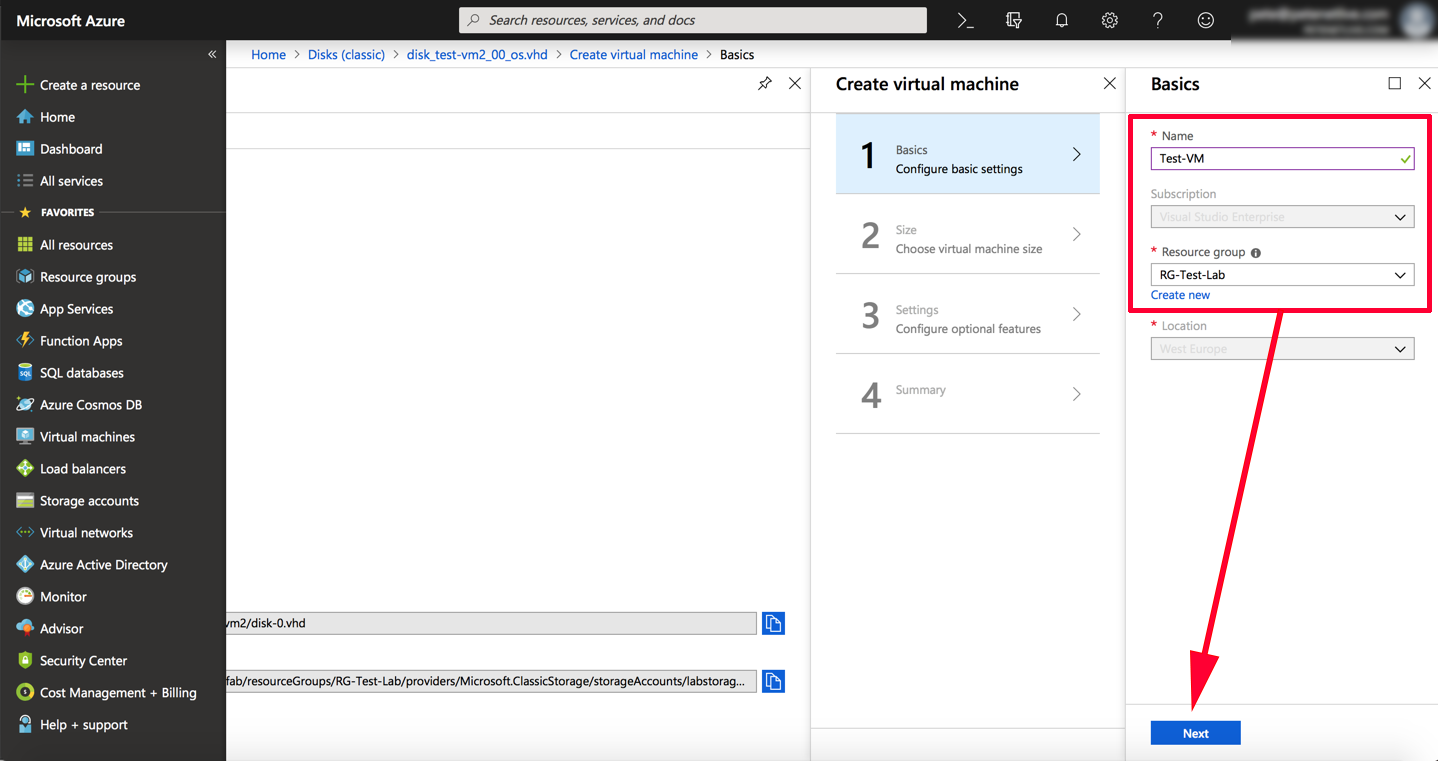
Task: Open Cloud Shell from top bar
Action: pyautogui.click(x=965, y=20)
